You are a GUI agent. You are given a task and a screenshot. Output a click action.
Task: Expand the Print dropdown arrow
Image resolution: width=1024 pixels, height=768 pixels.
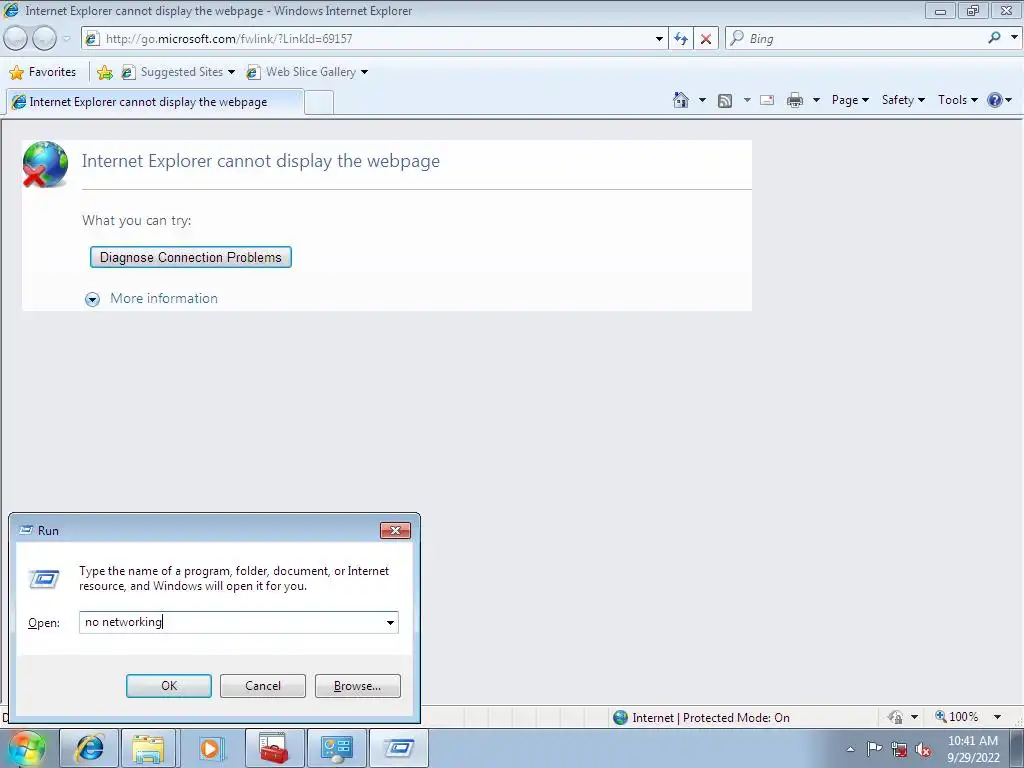point(816,100)
